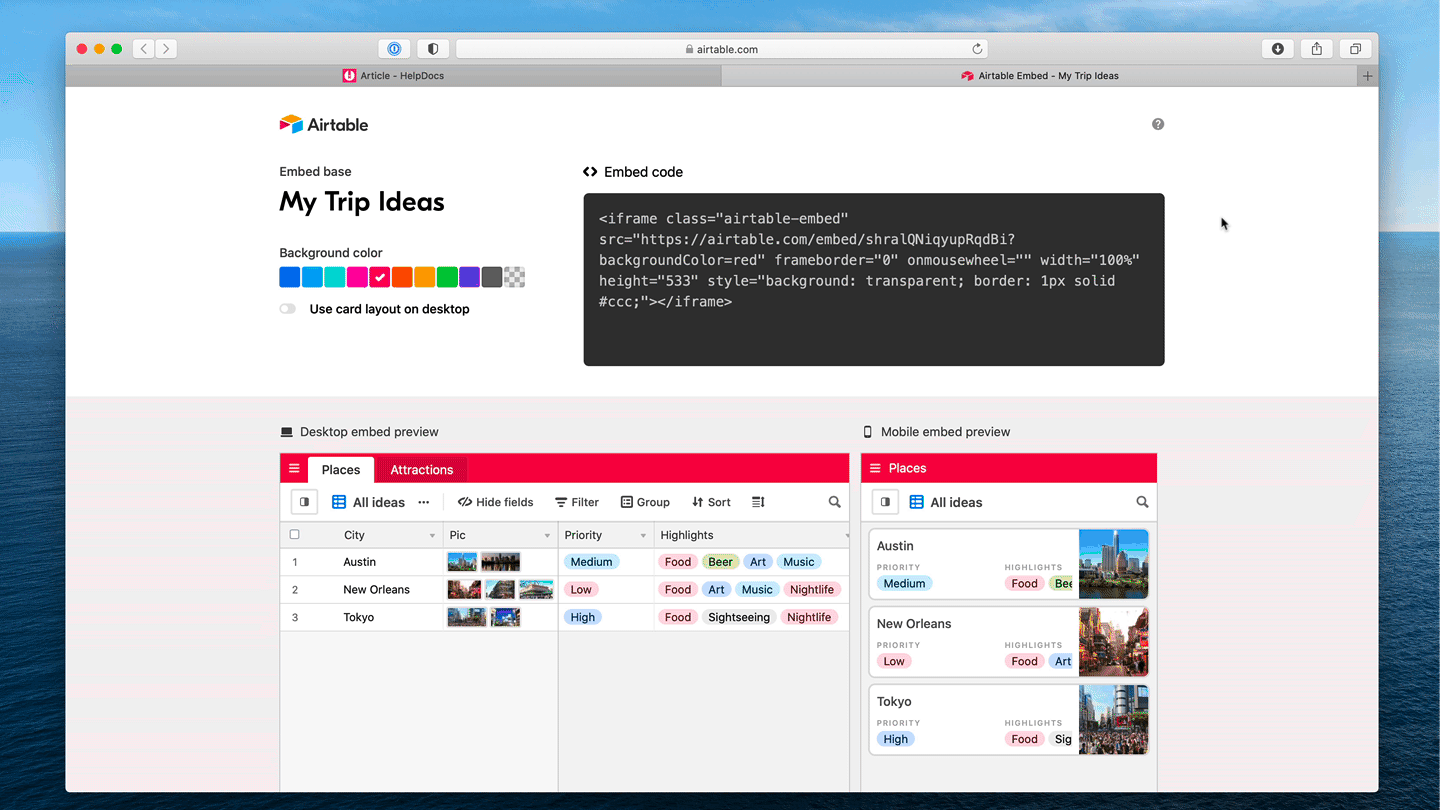Screen dimensions: 1440x810
Task: Open All ideas view in mobile preview
Action: 946,502
